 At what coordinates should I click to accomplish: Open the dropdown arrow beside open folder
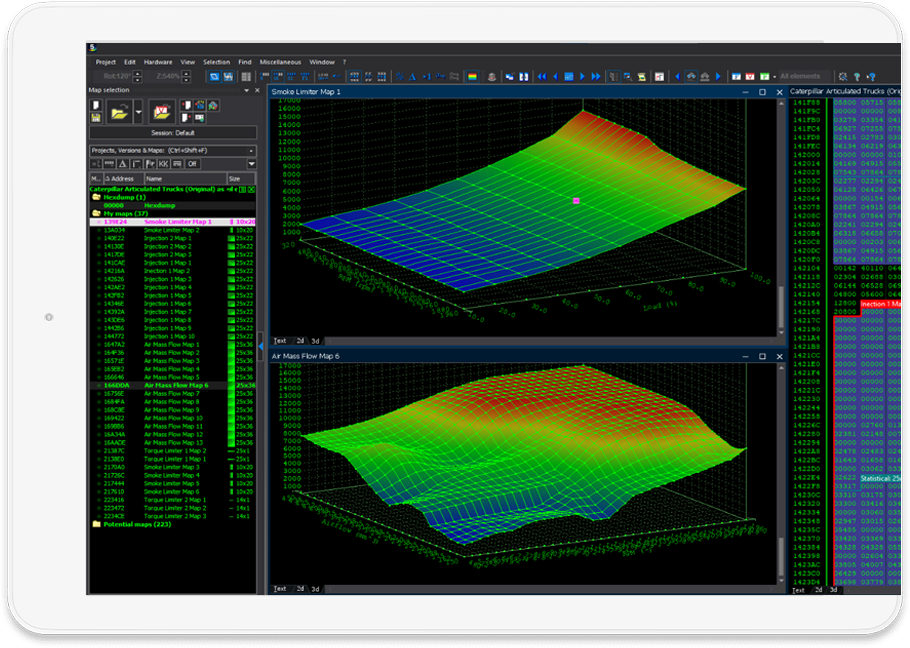(138, 111)
